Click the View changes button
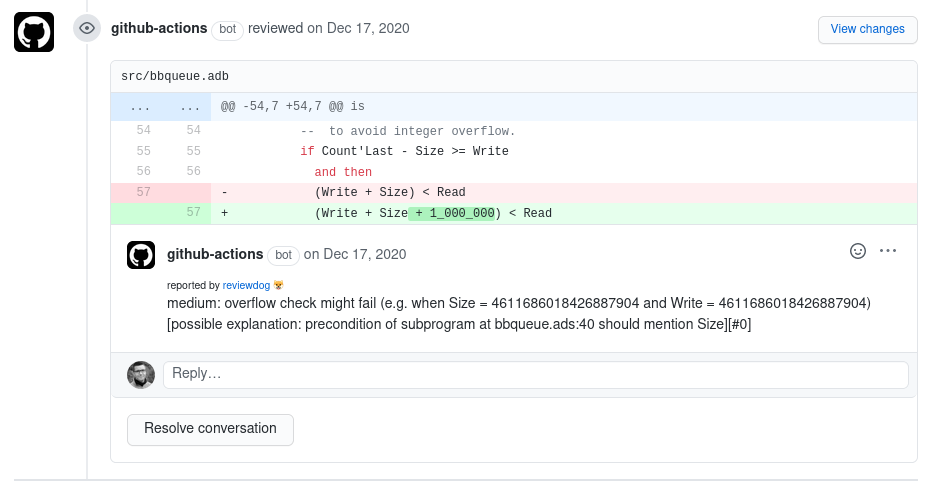Image resolution: width=933 pixels, height=494 pixels. pyautogui.click(x=867, y=29)
